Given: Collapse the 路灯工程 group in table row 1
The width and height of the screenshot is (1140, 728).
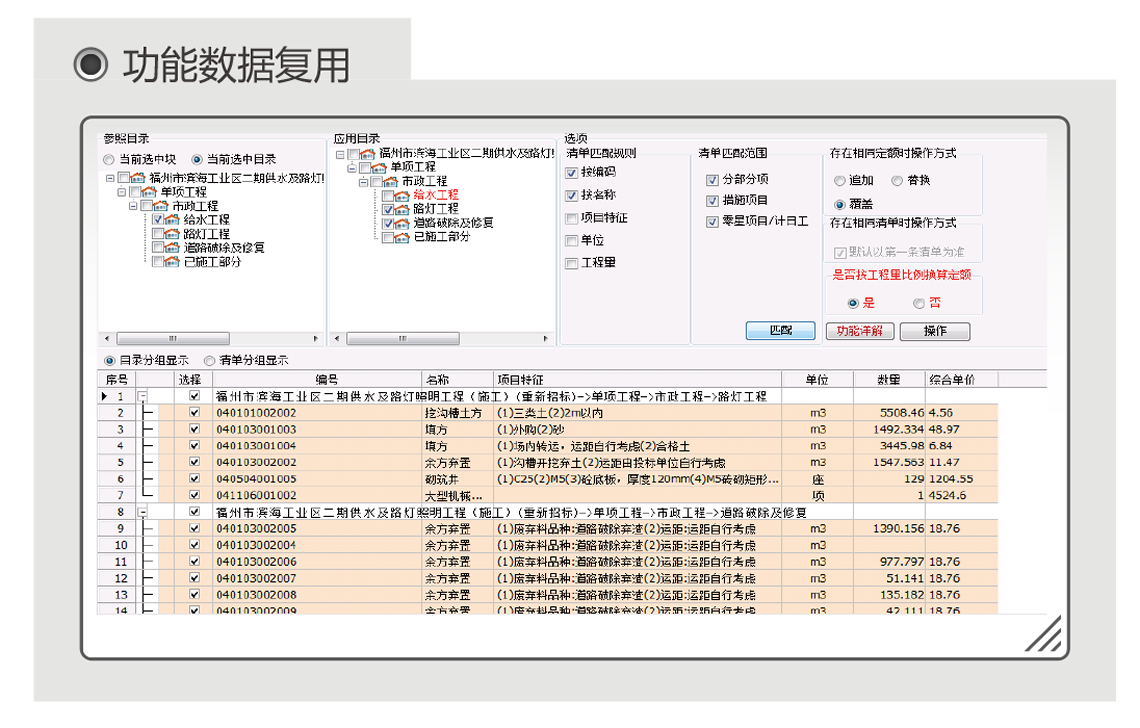Looking at the screenshot, I should (x=143, y=396).
